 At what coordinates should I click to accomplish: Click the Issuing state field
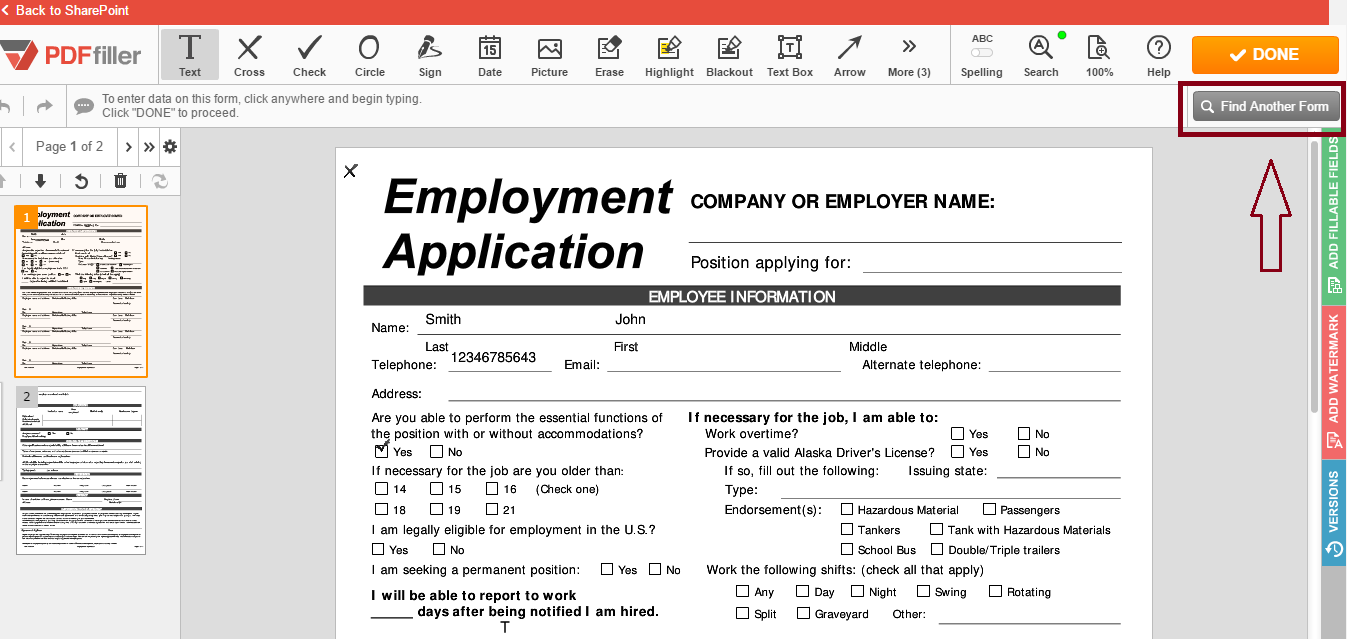click(1058, 470)
